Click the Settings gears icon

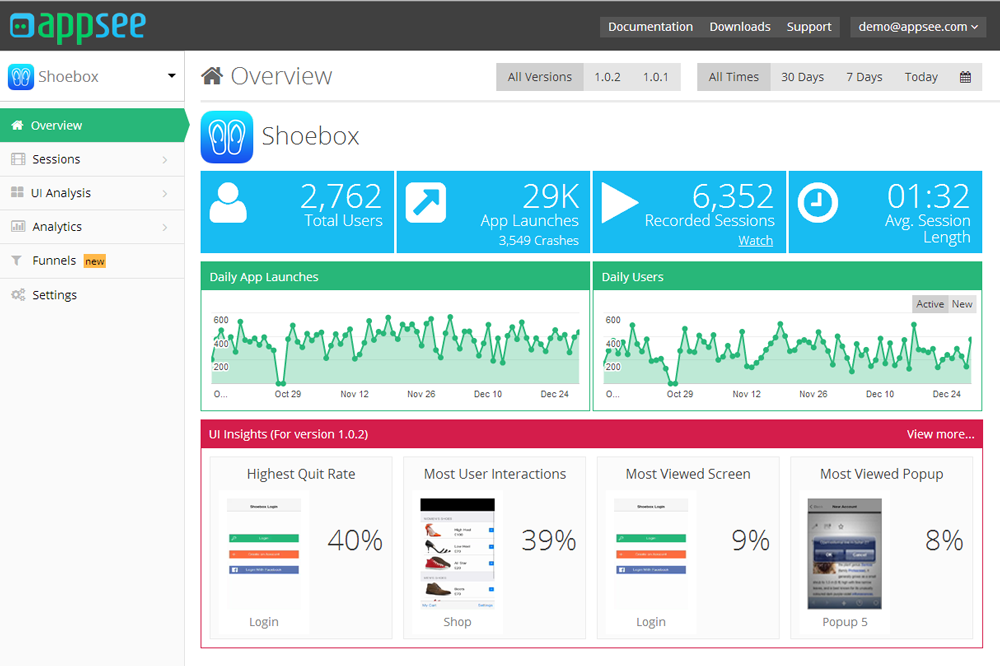click(x=18, y=294)
